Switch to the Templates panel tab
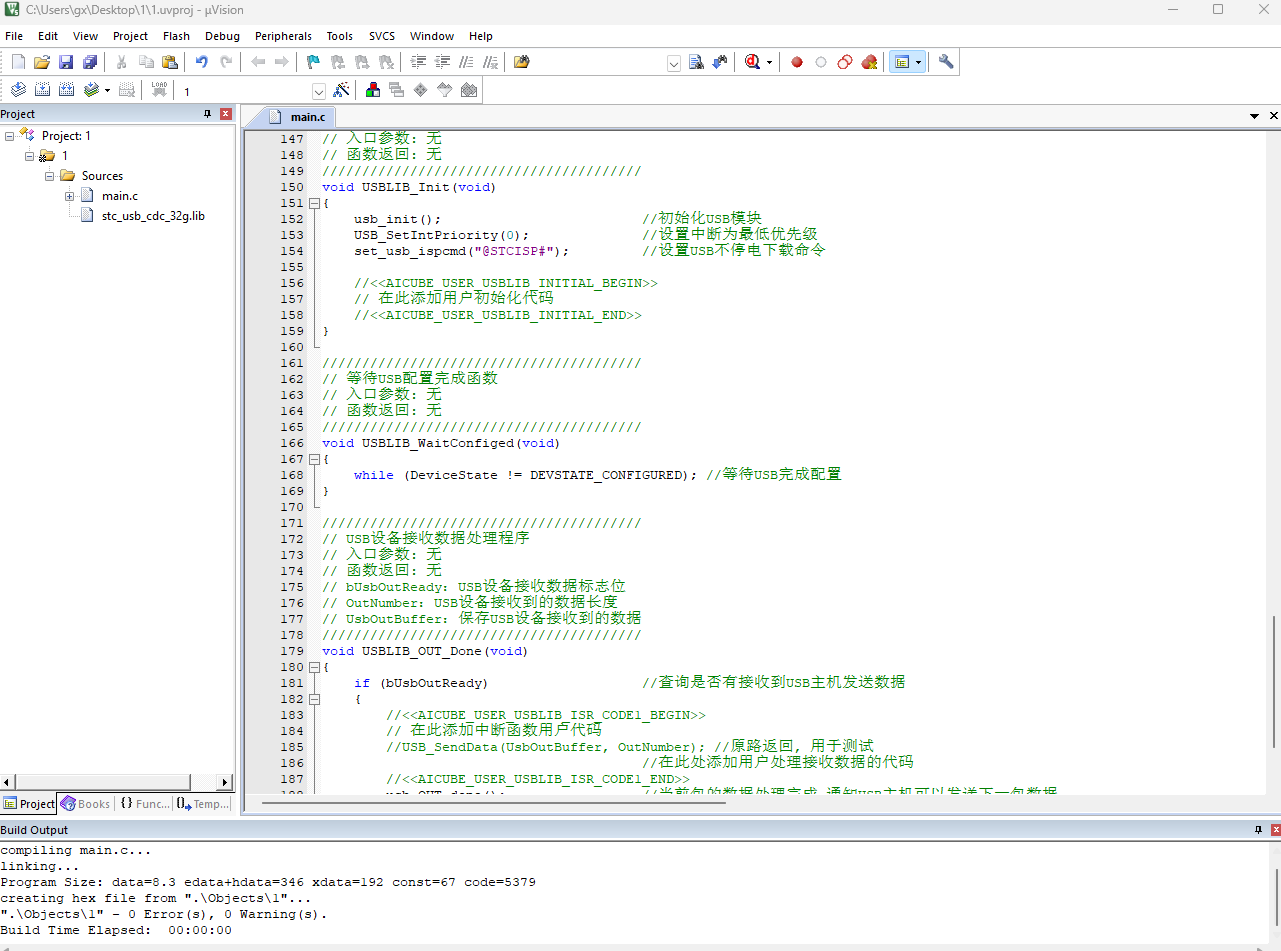 click(x=203, y=804)
